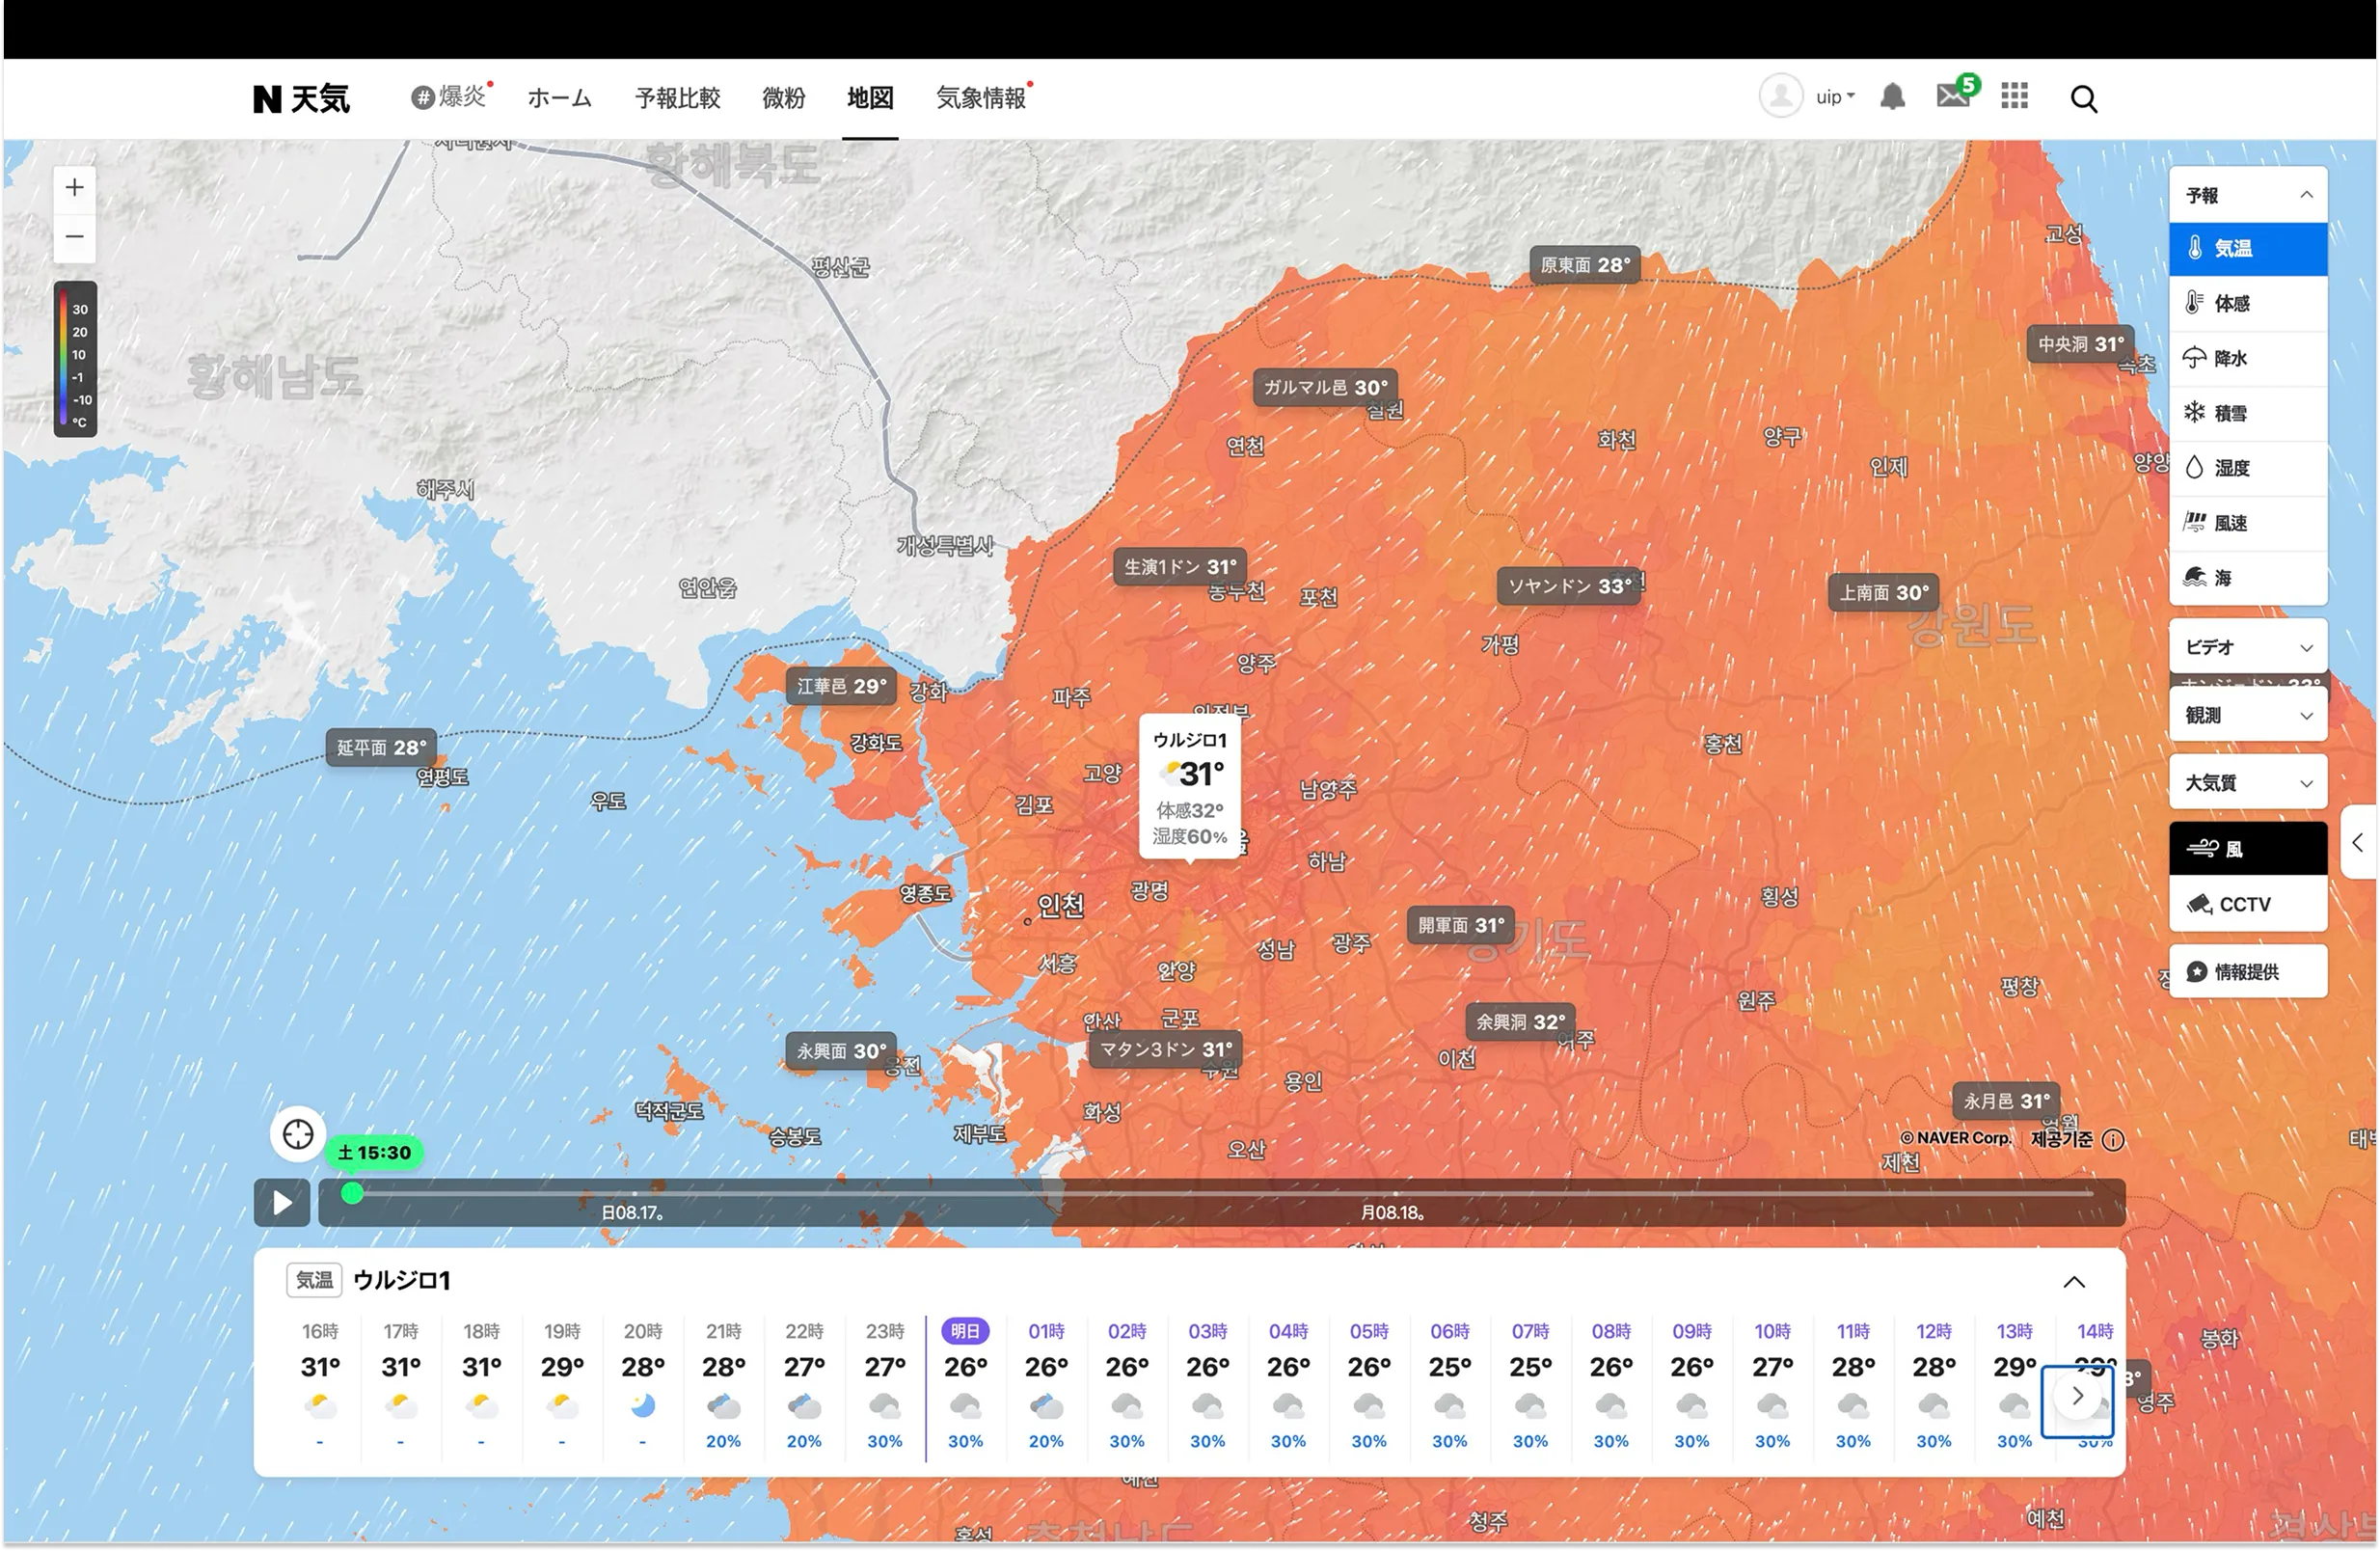The height and width of the screenshot is (1551, 2380).
Task: Play the forecast timeline animation
Action: pyautogui.click(x=282, y=1202)
